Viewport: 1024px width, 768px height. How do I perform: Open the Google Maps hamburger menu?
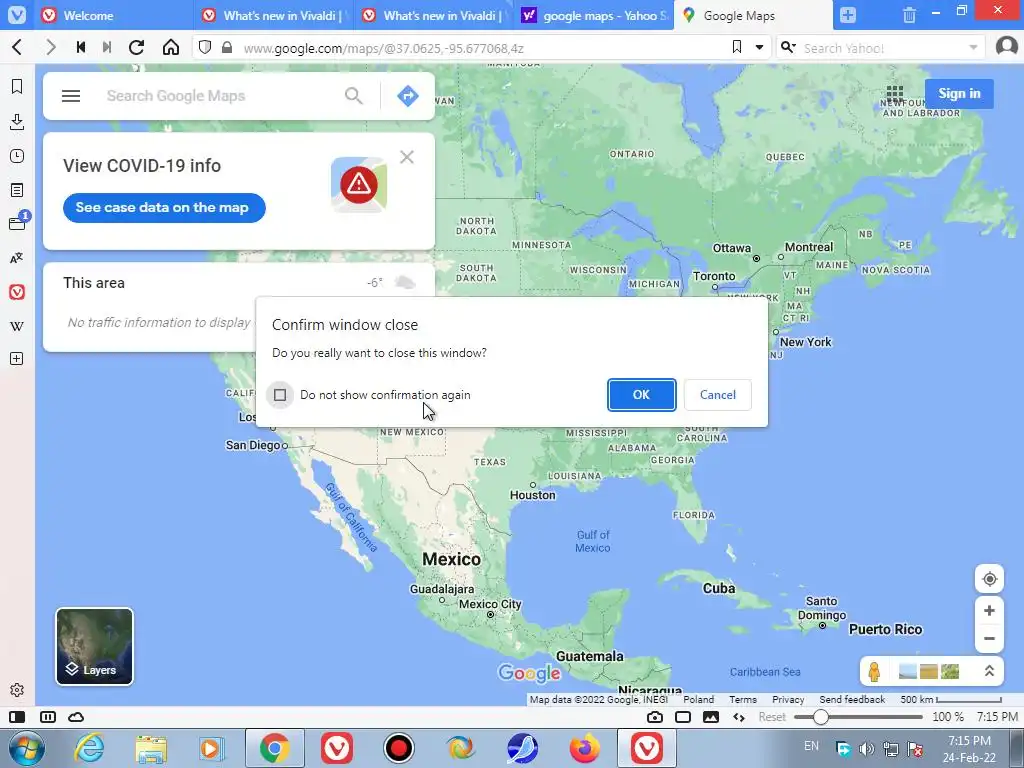(71, 96)
